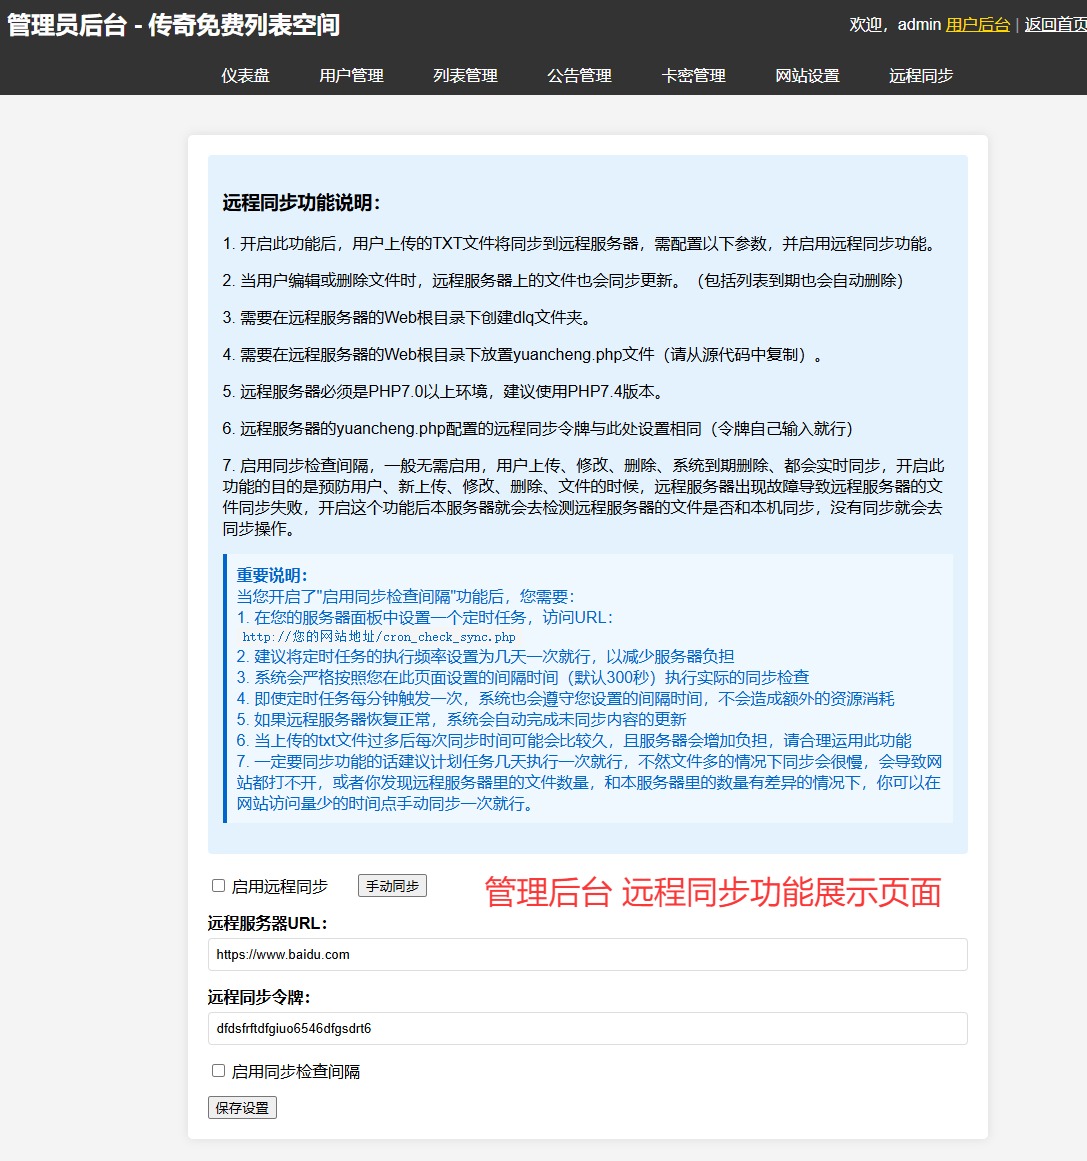Click instruction 2 about 编辑或删除文件
Image resolution: width=1087 pixels, height=1161 pixels.
pyautogui.click(x=563, y=281)
